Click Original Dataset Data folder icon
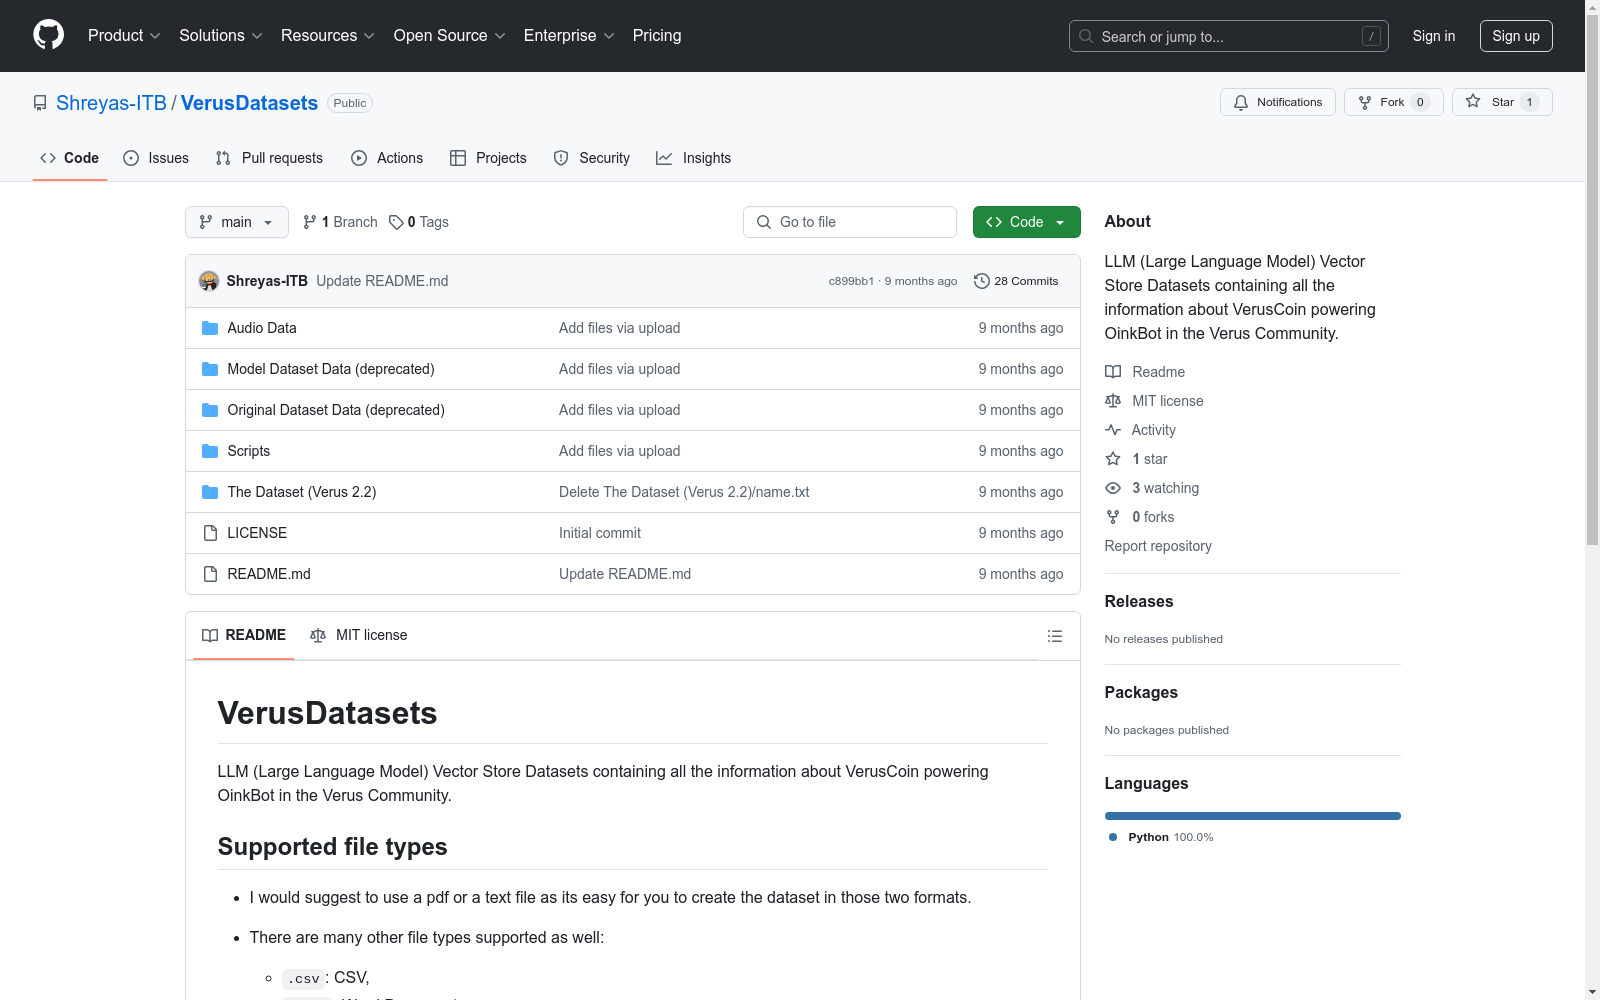 210,410
